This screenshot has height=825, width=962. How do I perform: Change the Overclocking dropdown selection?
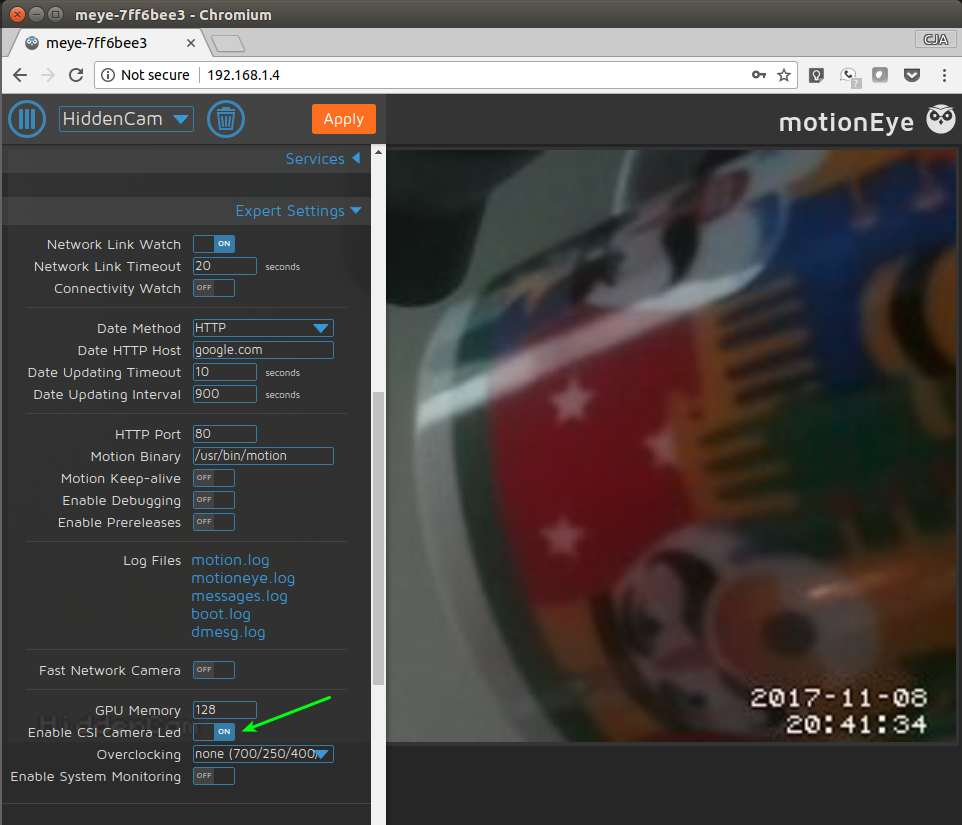pos(262,753)
